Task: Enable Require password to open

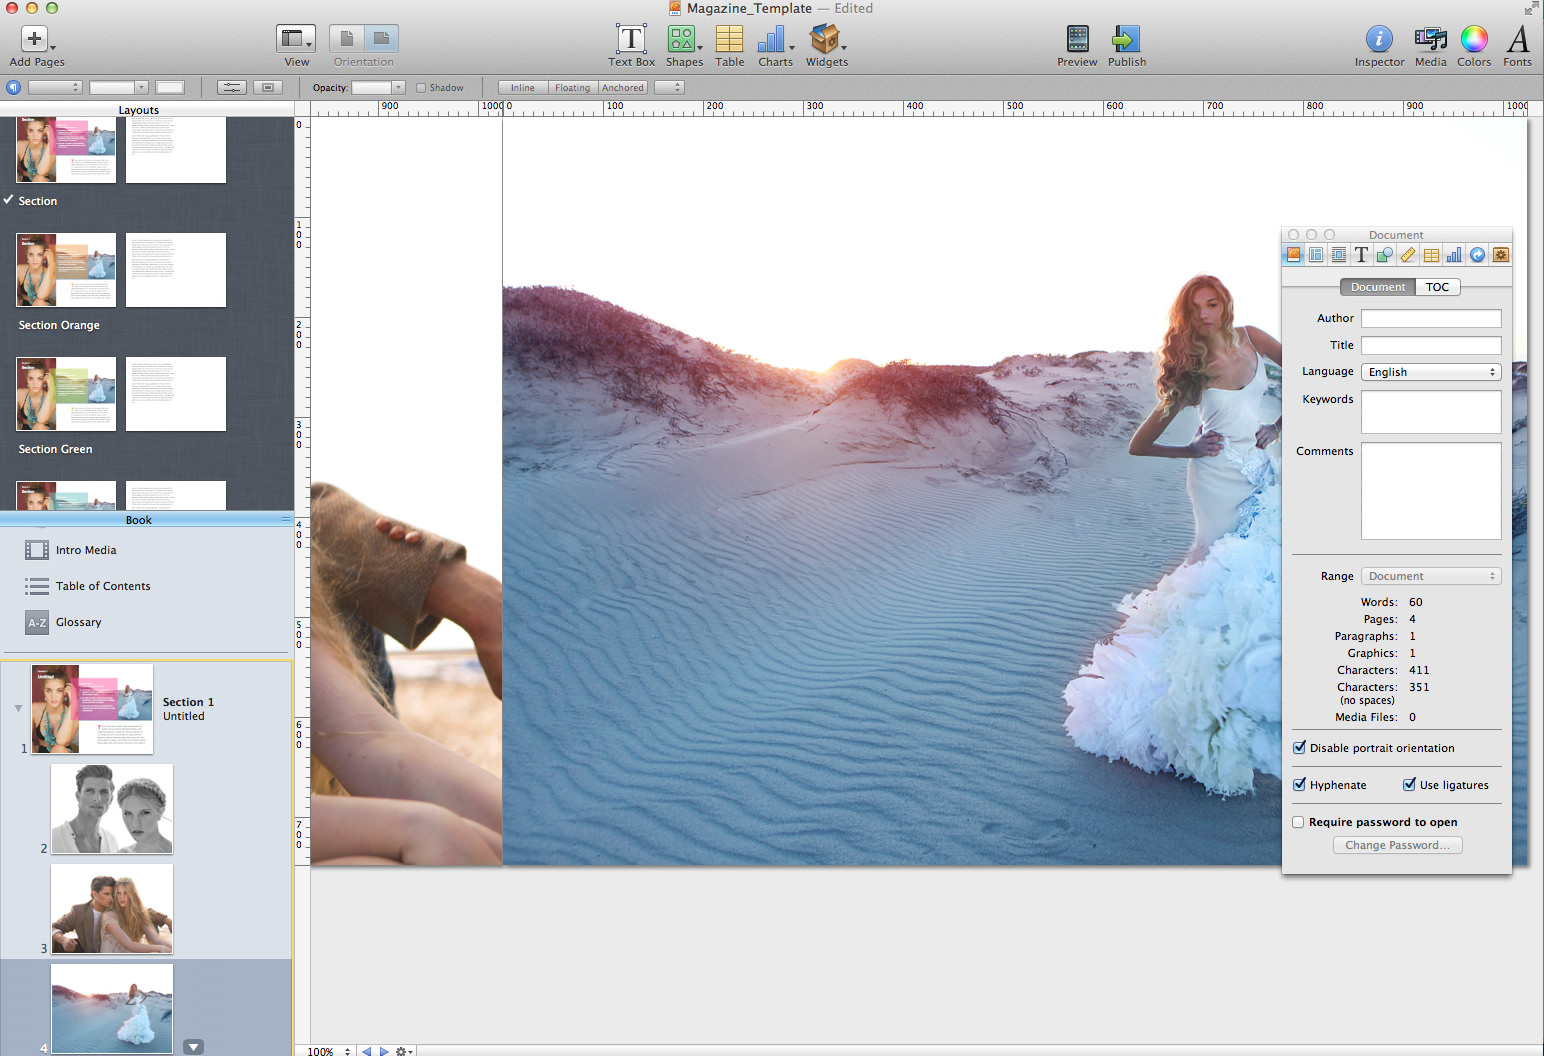Action: click(x=1298, y=822)
